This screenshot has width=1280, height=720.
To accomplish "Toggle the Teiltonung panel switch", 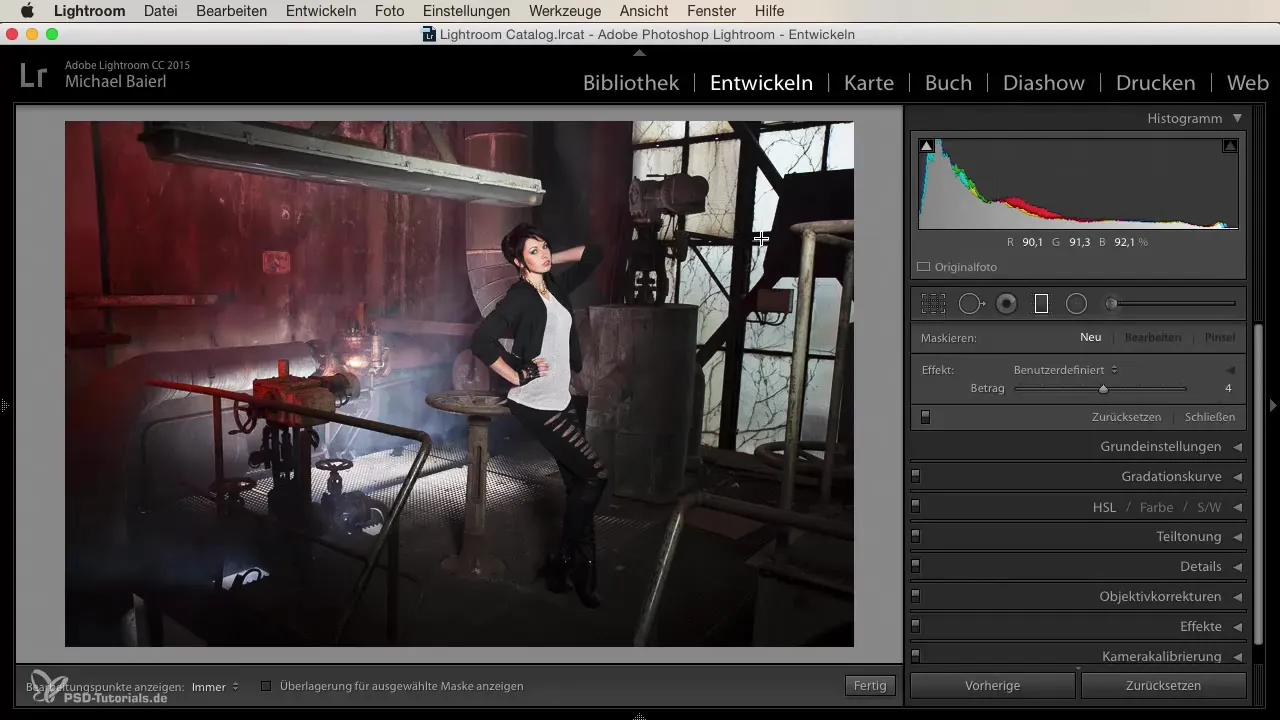I will (915, 536).
